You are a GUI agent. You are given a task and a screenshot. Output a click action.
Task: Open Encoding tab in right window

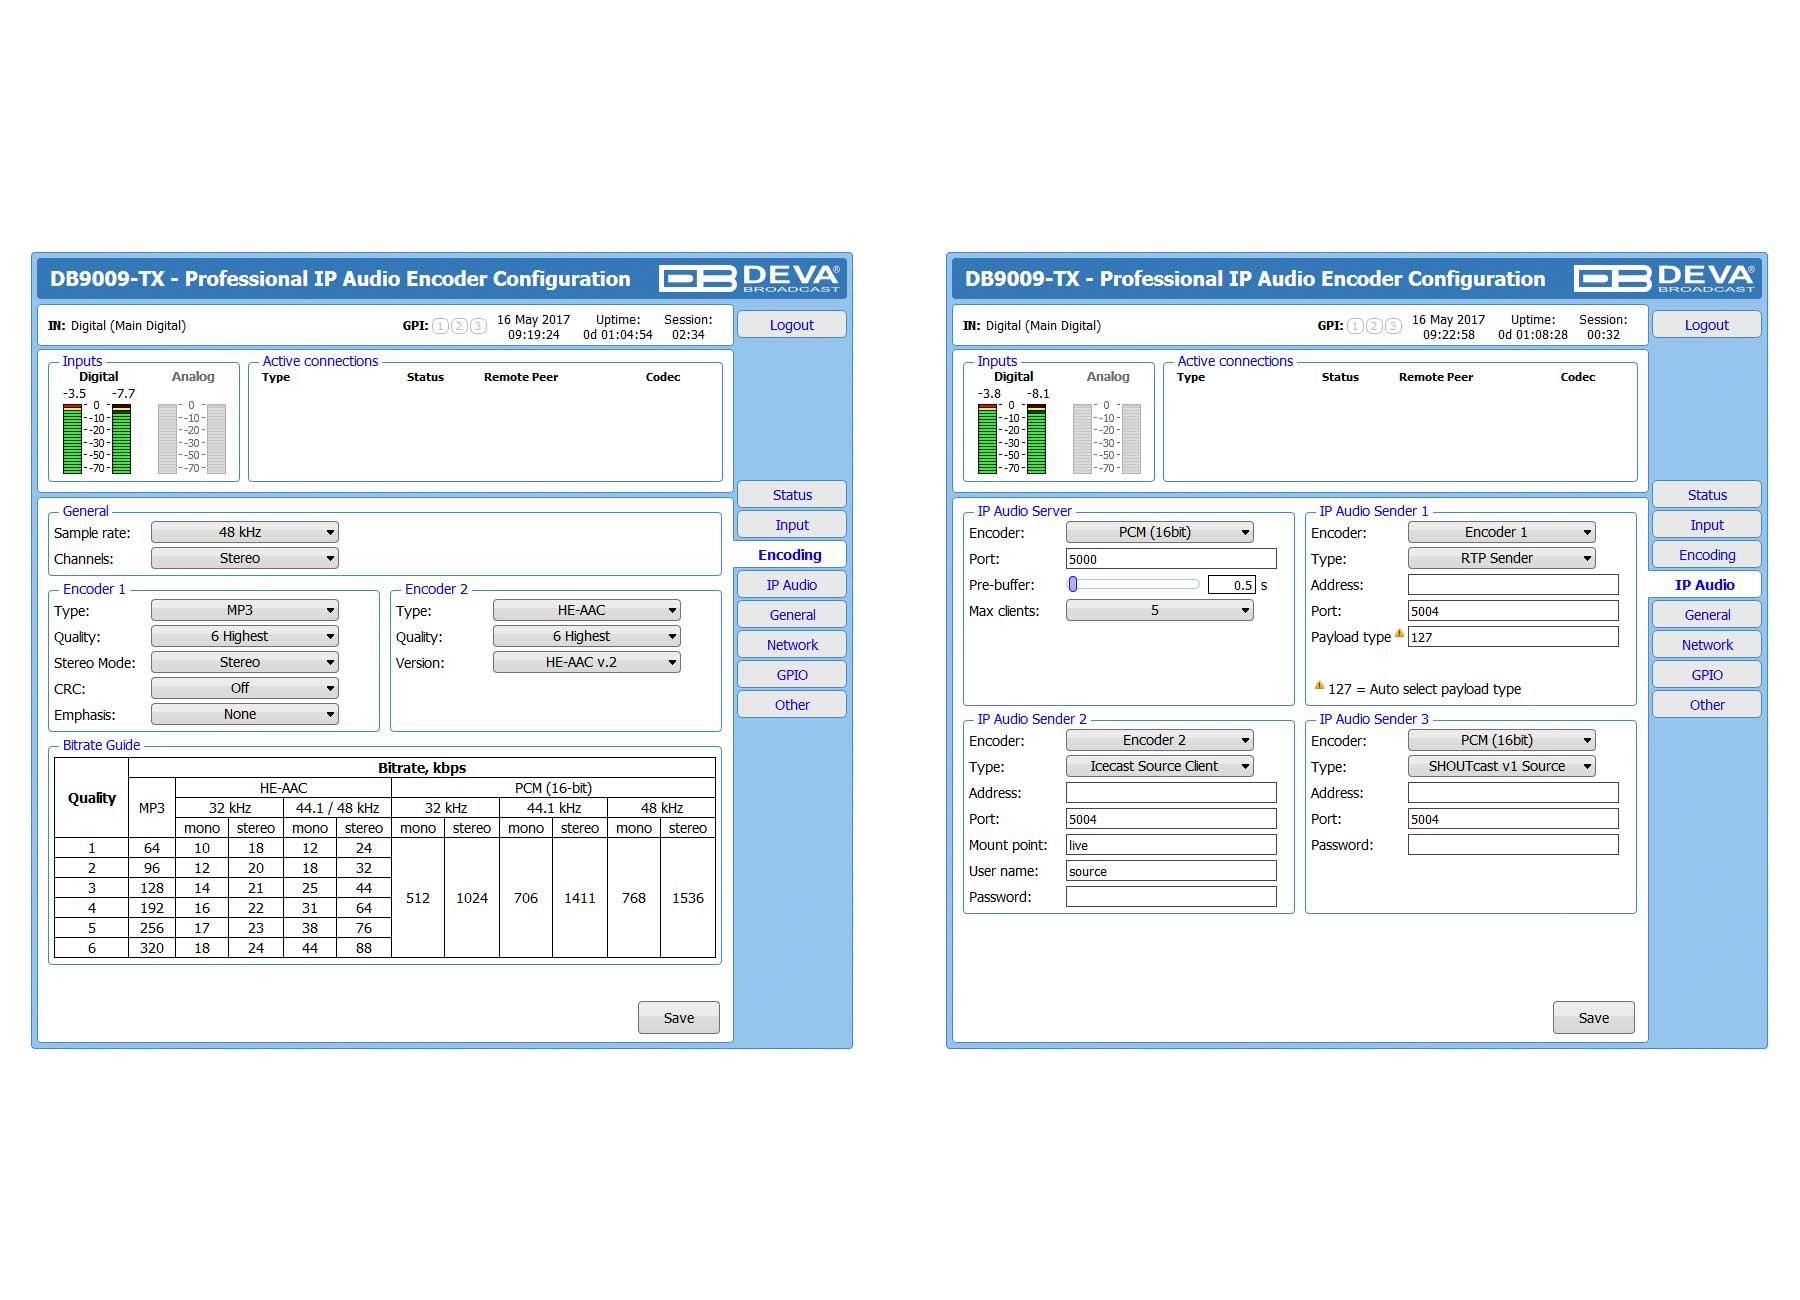click(1707, 555)
